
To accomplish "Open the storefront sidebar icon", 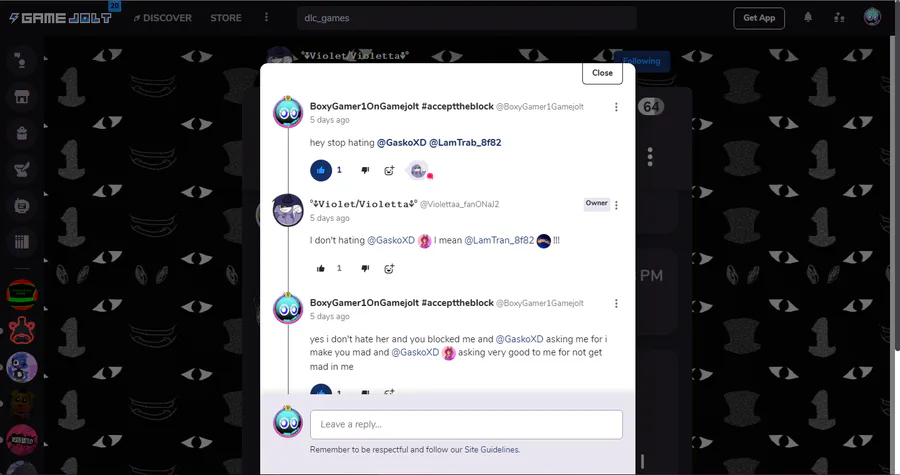I will click(22, 97).
